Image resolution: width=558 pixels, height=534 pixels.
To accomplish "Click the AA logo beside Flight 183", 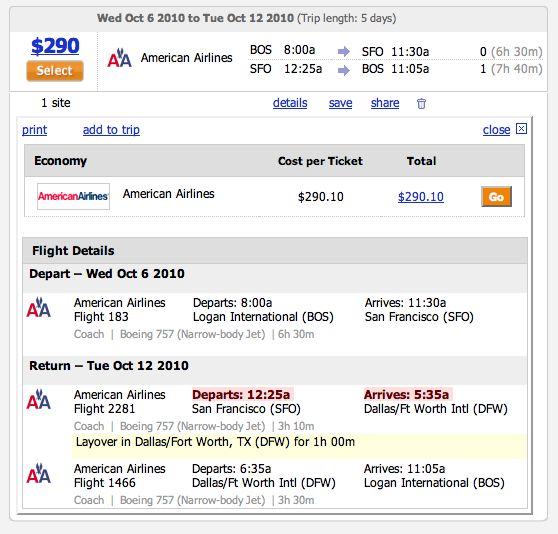I will 39,307.
